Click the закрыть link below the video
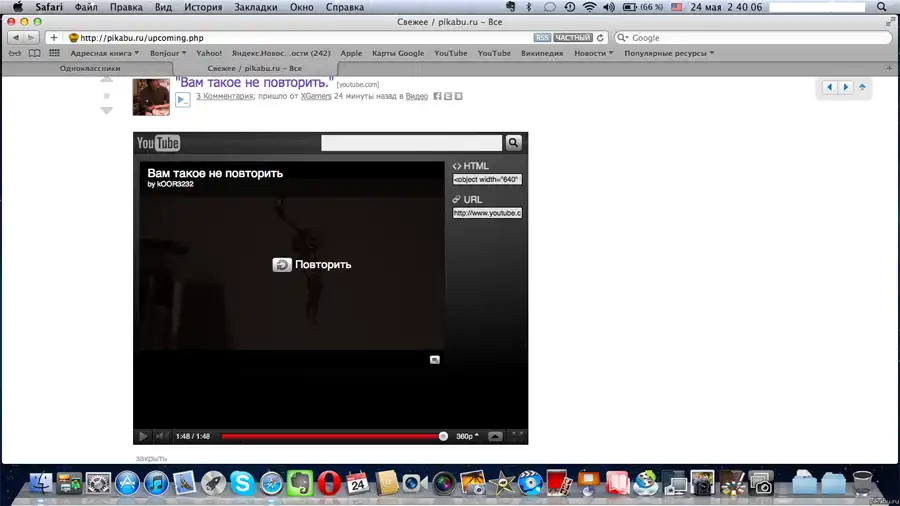 tap(151, 458)
